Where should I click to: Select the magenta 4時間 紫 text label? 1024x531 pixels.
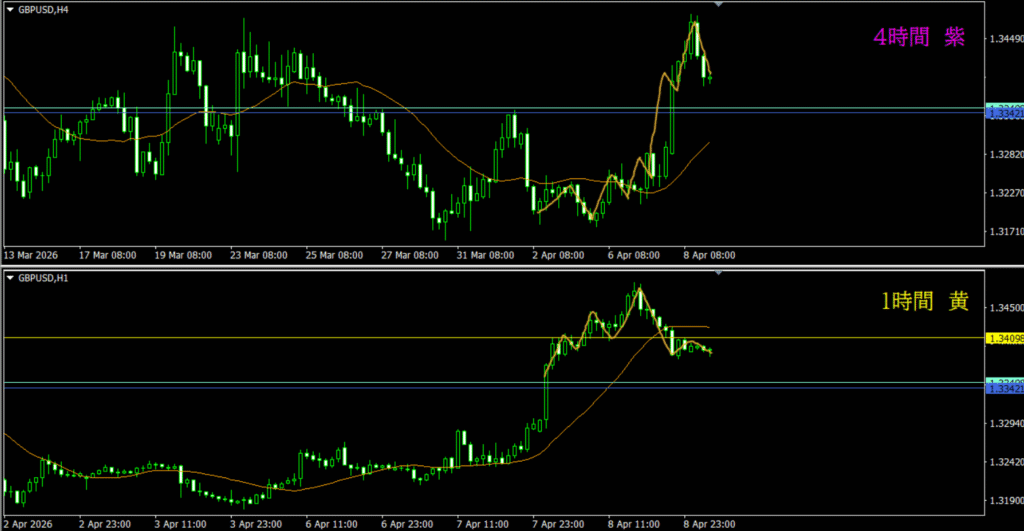click(x=918, y=38)
